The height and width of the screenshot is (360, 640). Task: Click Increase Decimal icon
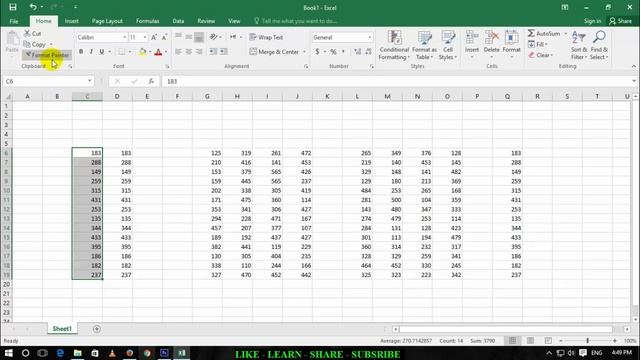point(358,51)
